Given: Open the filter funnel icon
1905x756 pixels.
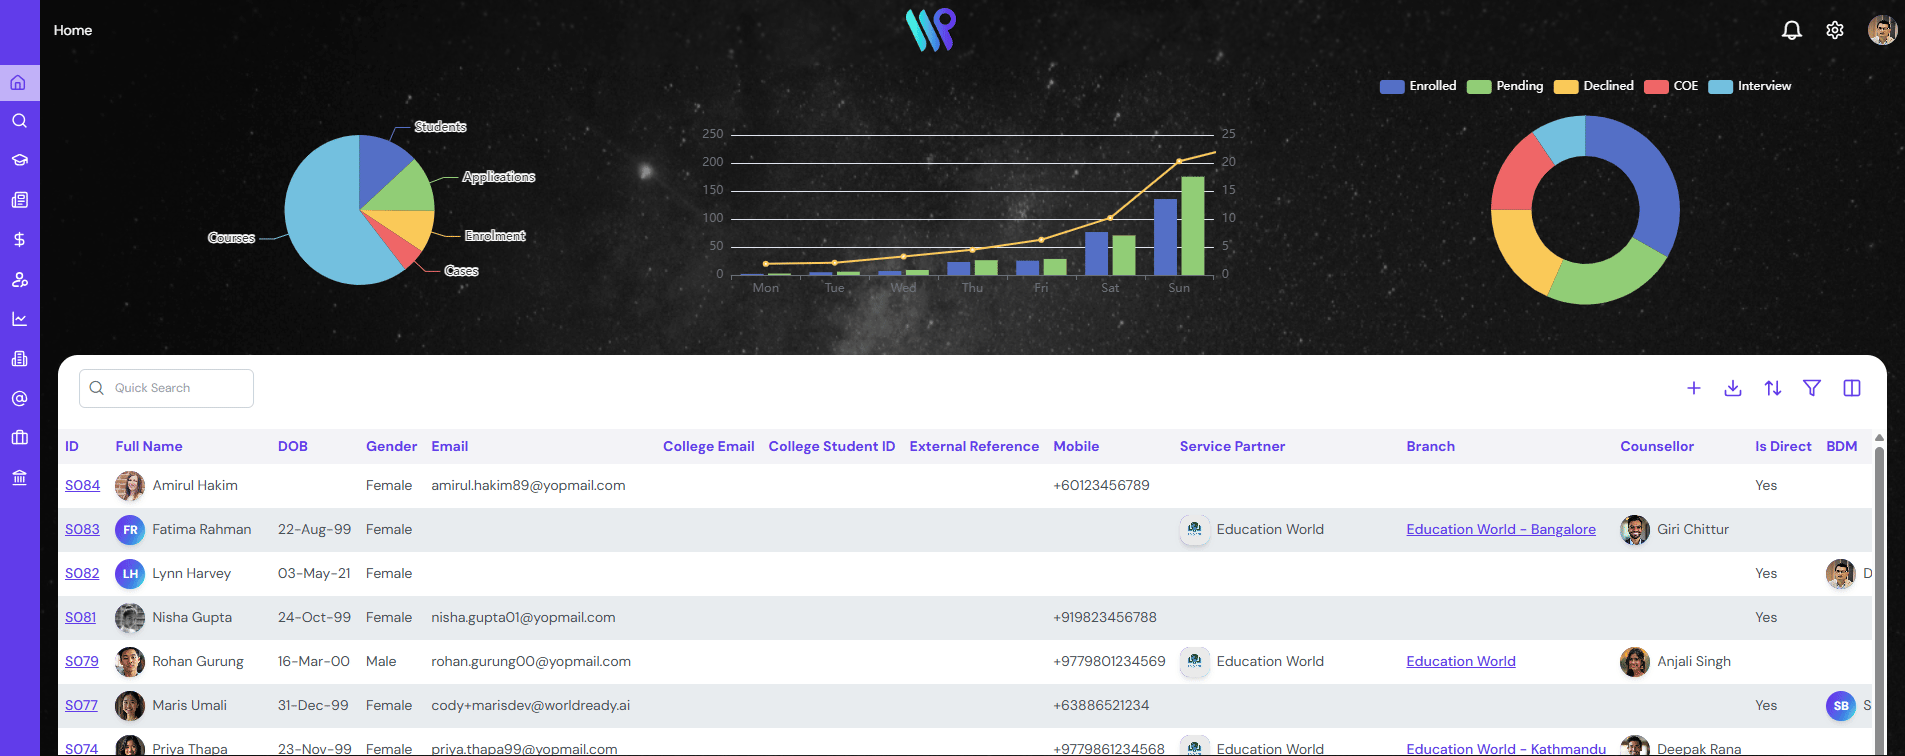Looking at the screenshot, I should (1812, 388).
